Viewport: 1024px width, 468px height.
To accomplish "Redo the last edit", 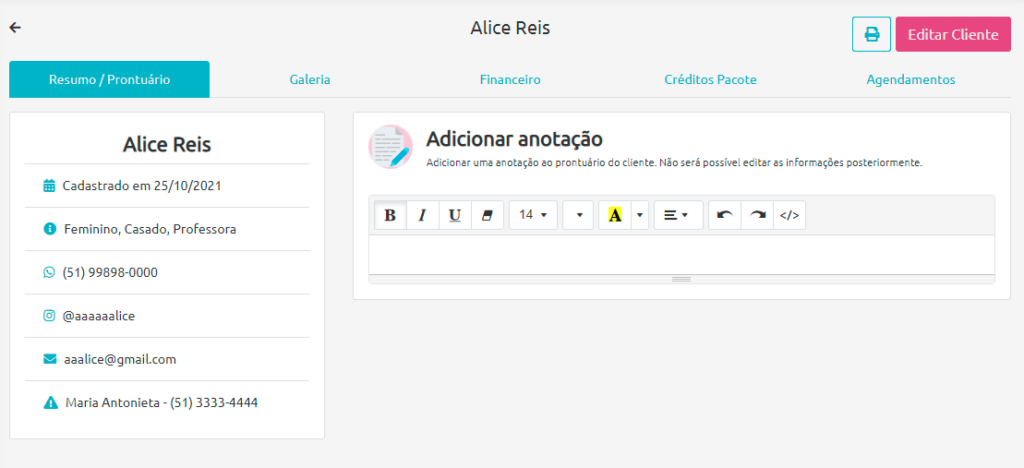I will click(758, 215).
